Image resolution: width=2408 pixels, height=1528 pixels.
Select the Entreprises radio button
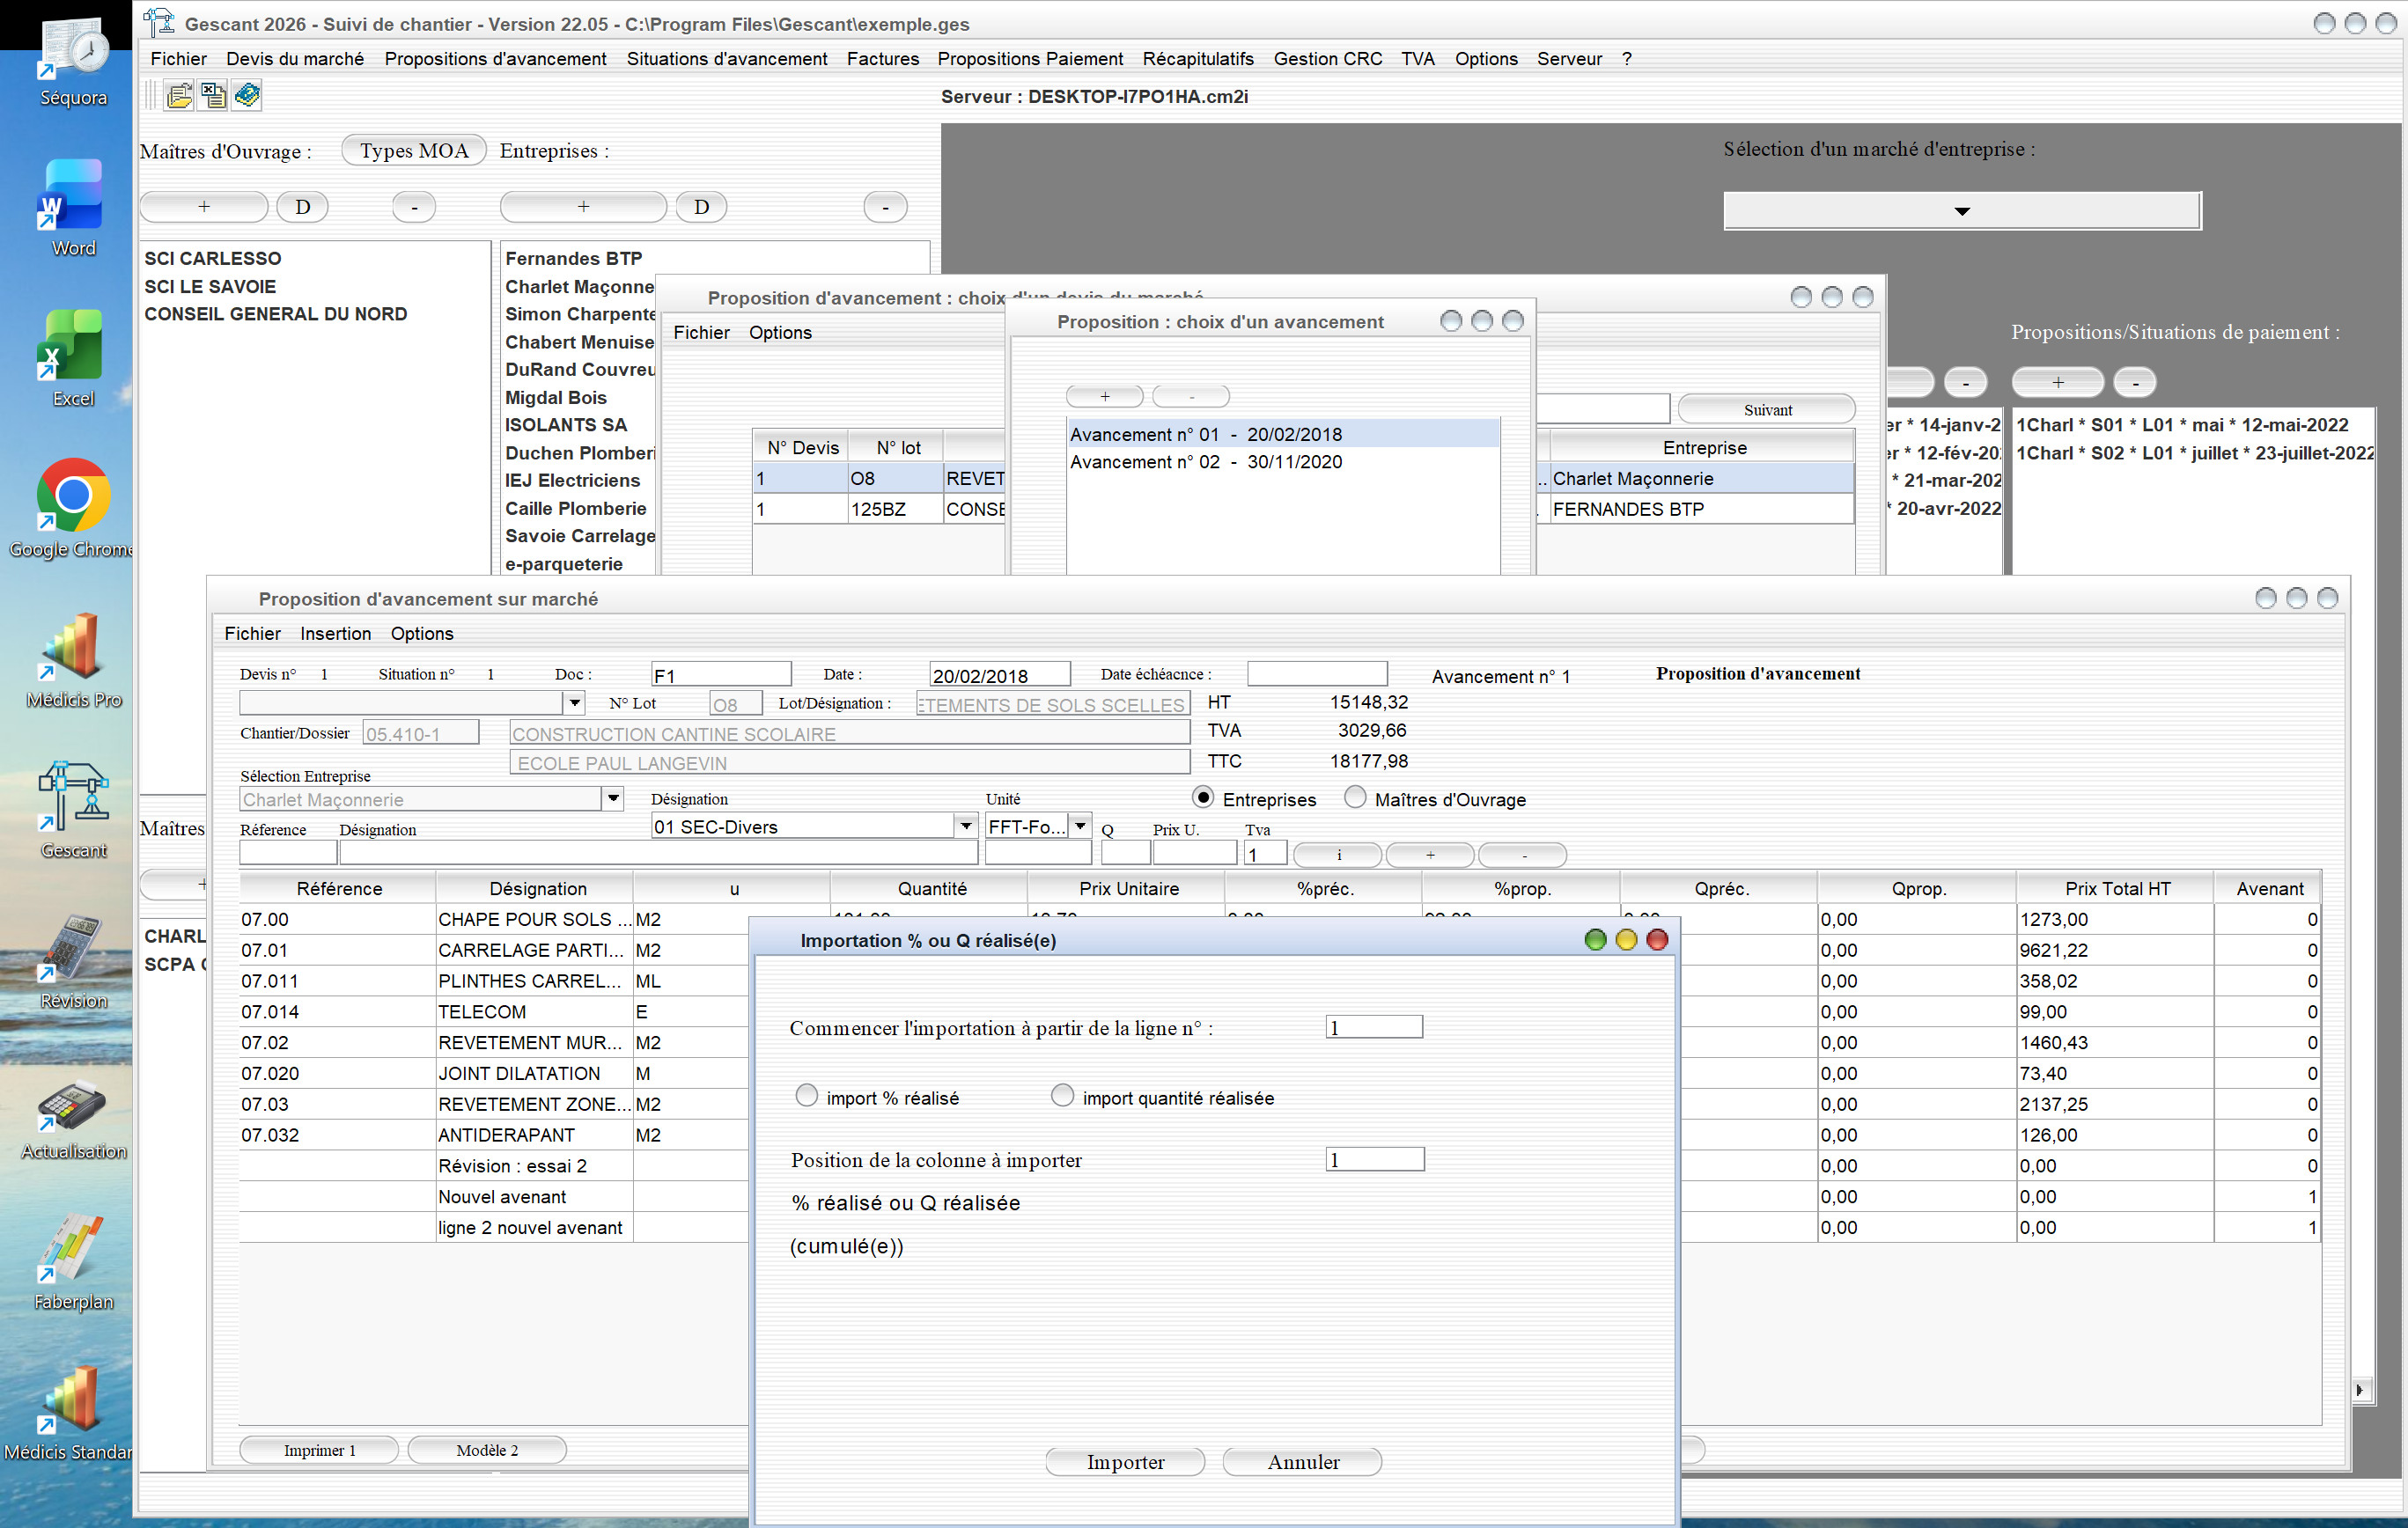pyautogui.click(x=1204, y=798)
